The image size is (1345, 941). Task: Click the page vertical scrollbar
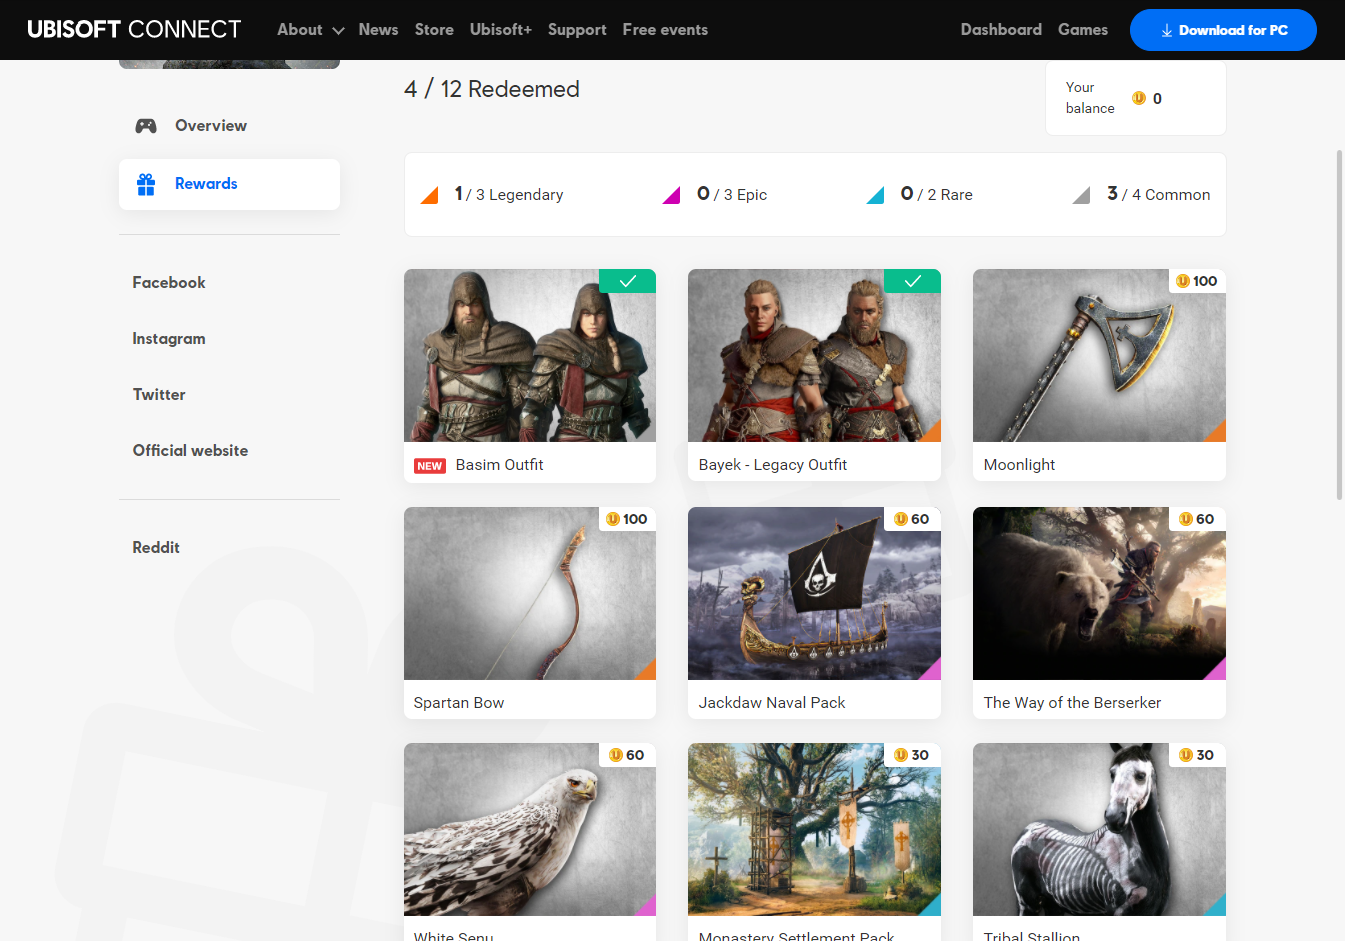[1340, 325]
